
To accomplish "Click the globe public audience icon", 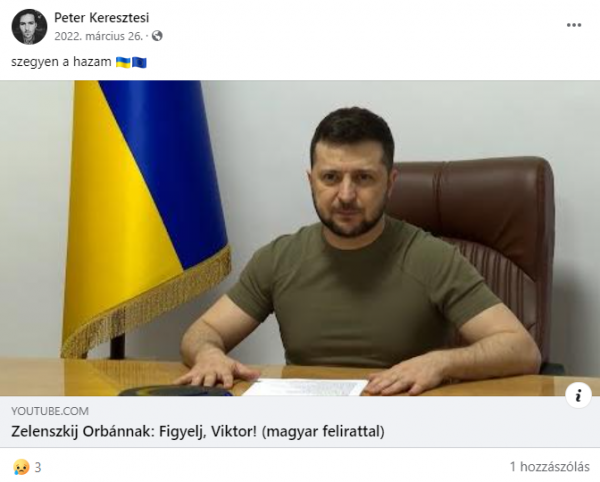I will (157, 36).
